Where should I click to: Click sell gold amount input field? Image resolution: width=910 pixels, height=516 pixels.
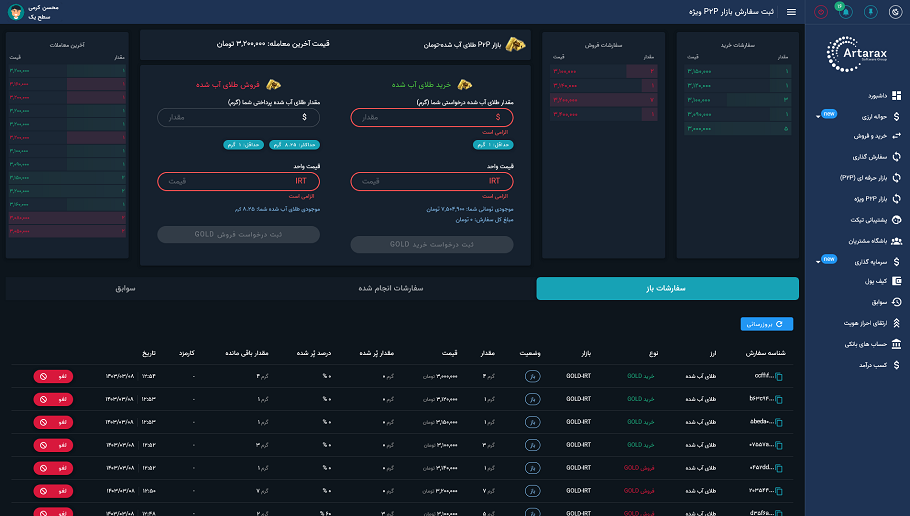[x=239, y=118]
